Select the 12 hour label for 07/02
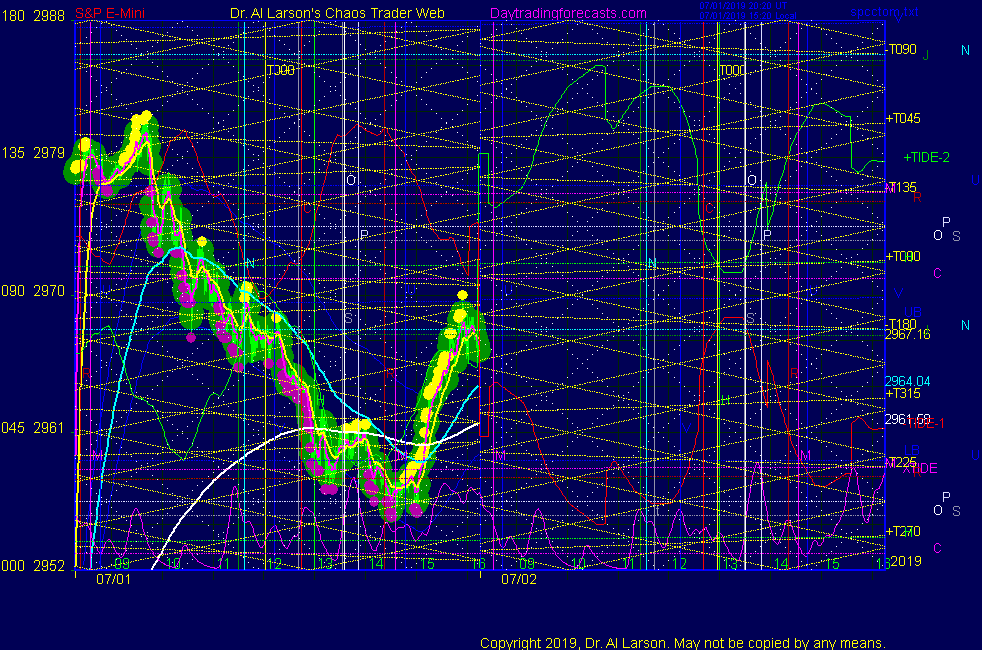The width and height of the screenshot is (982, 650). (x=680, y=563)
